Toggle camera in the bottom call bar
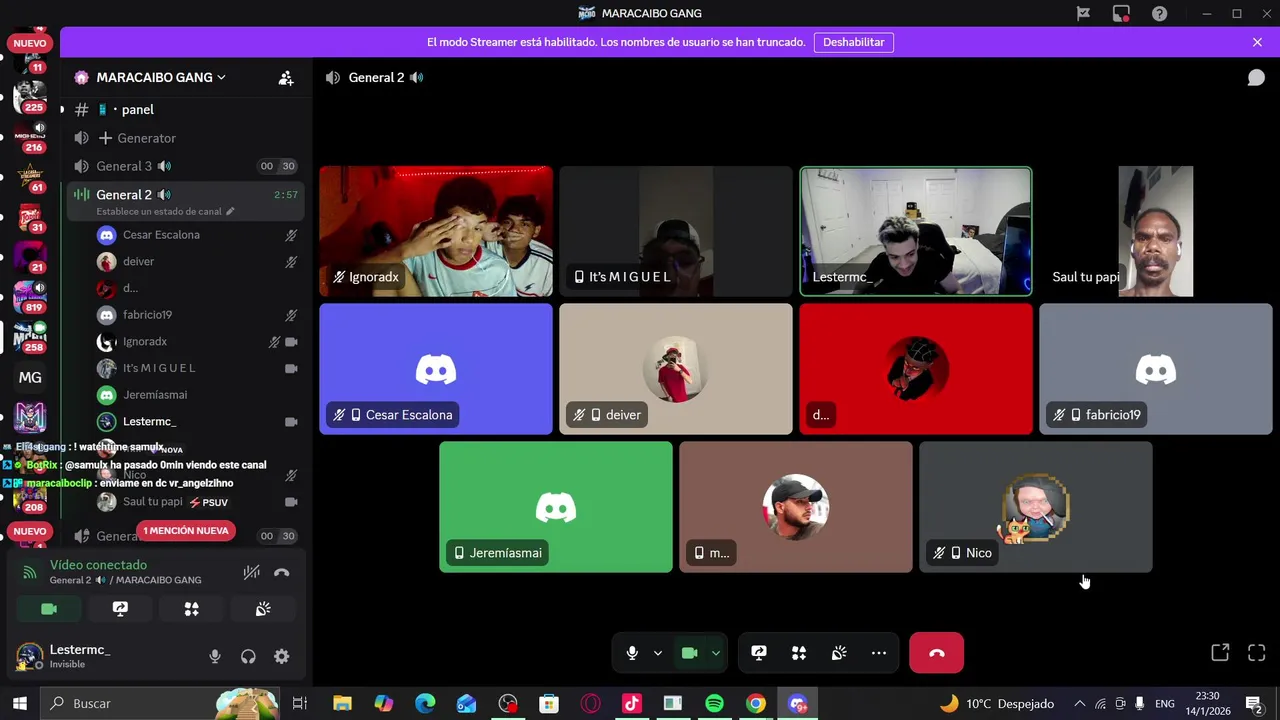 click(689, 653)
